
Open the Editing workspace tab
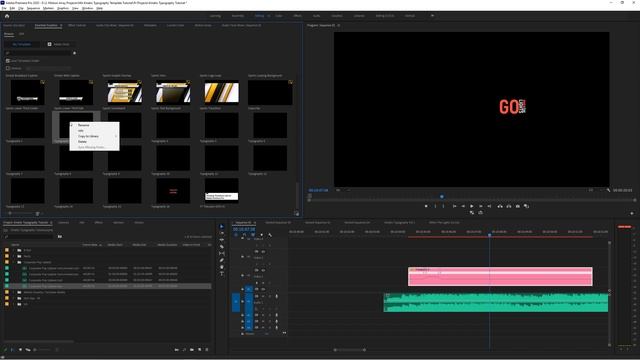(x=260, y=16)
